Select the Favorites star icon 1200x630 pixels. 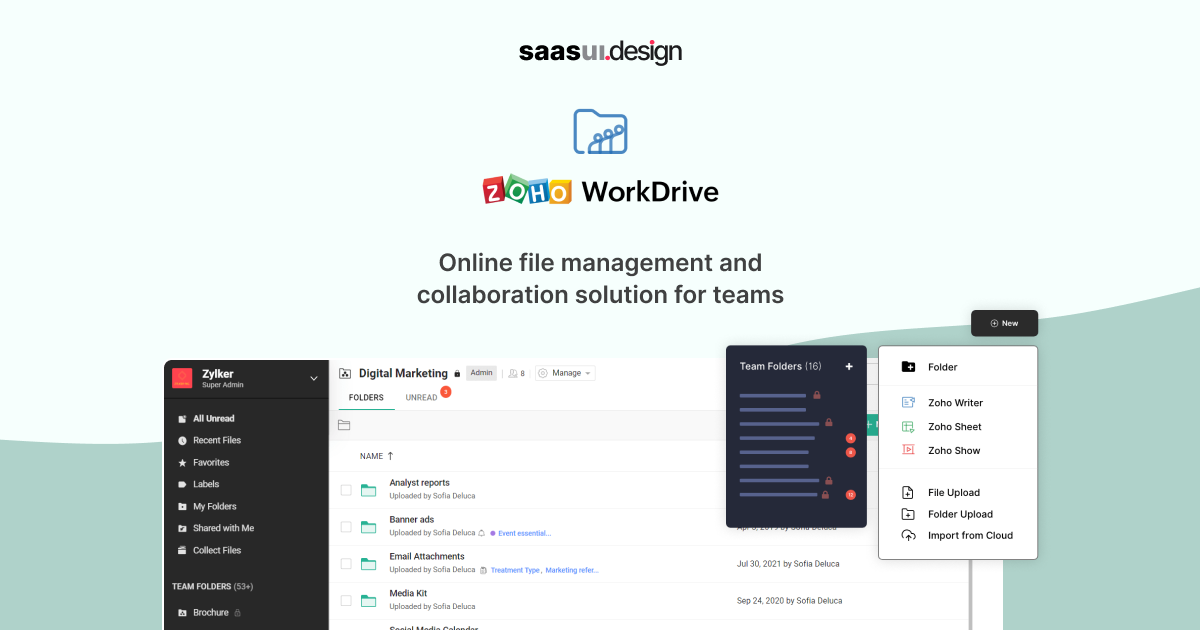pyautogui.click(x=183, y=462)
